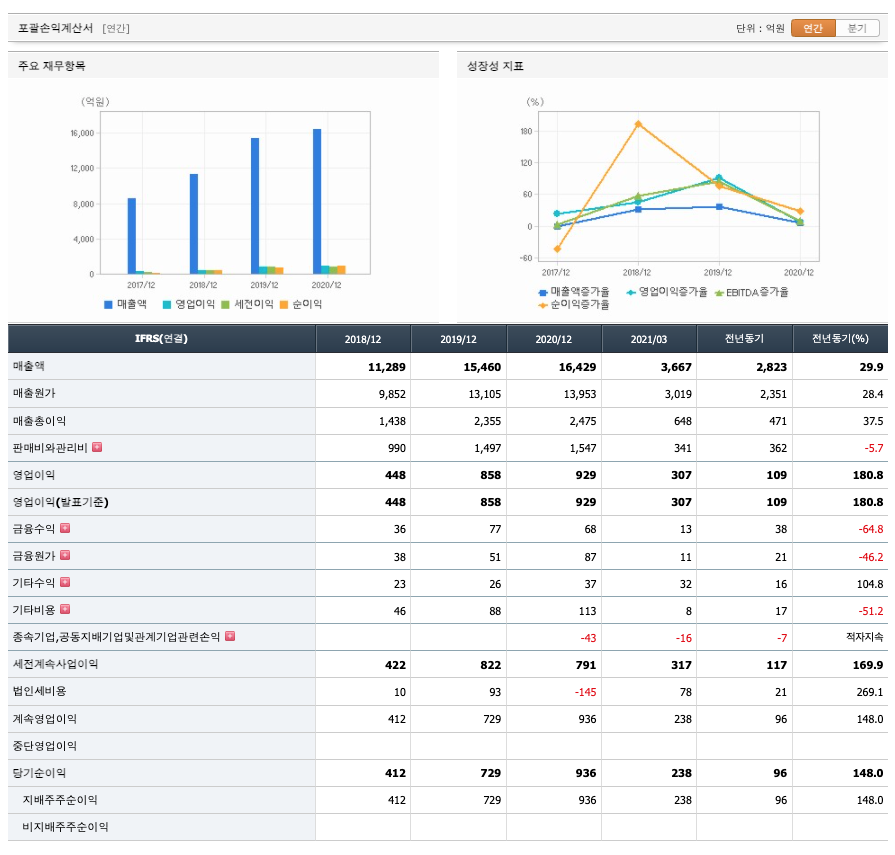Viewport: 895px width, 855px height.
Task: Click the 포괄손익계산서 section title
Action: click(x=55, y=28)
